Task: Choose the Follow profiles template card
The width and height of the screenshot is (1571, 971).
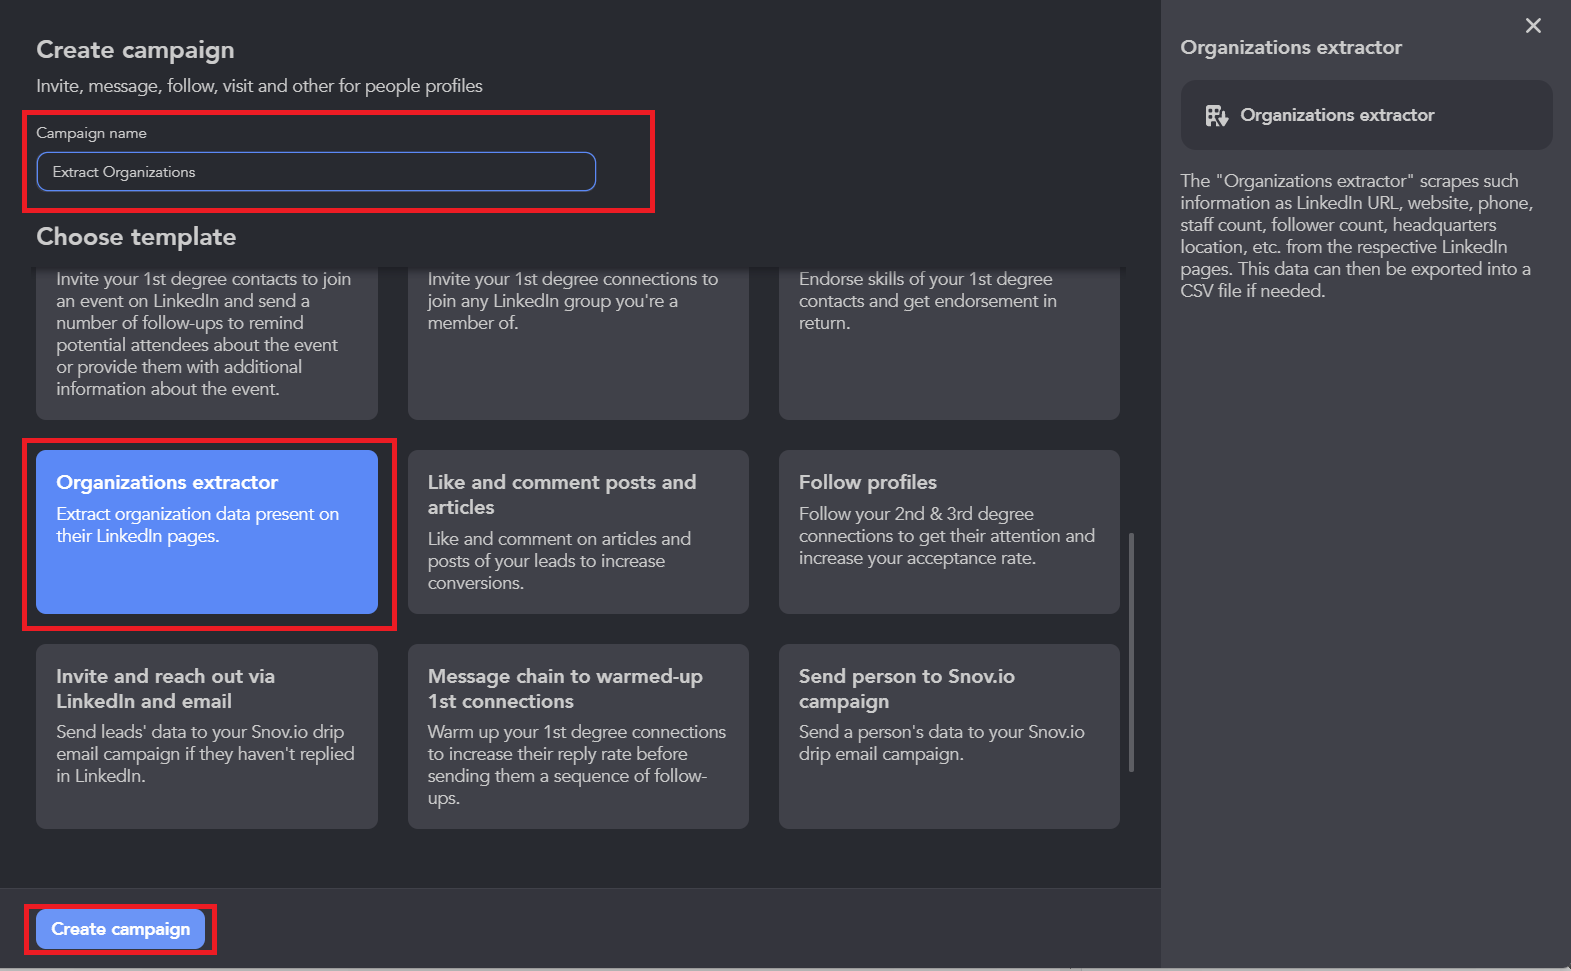Action: (x=949, y=532)
